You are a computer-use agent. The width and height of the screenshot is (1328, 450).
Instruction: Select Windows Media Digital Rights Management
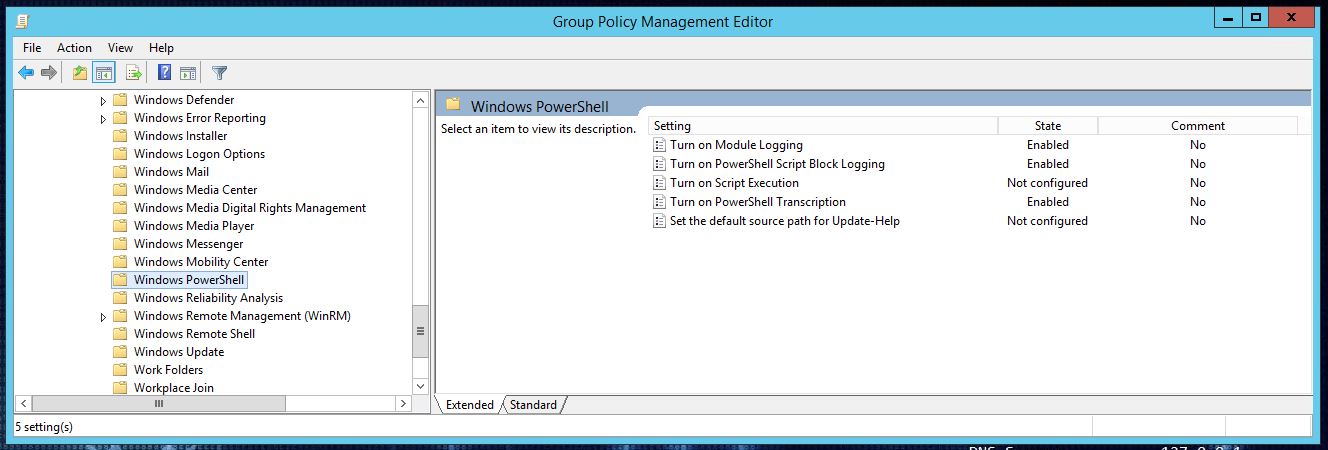coord(250,208)
